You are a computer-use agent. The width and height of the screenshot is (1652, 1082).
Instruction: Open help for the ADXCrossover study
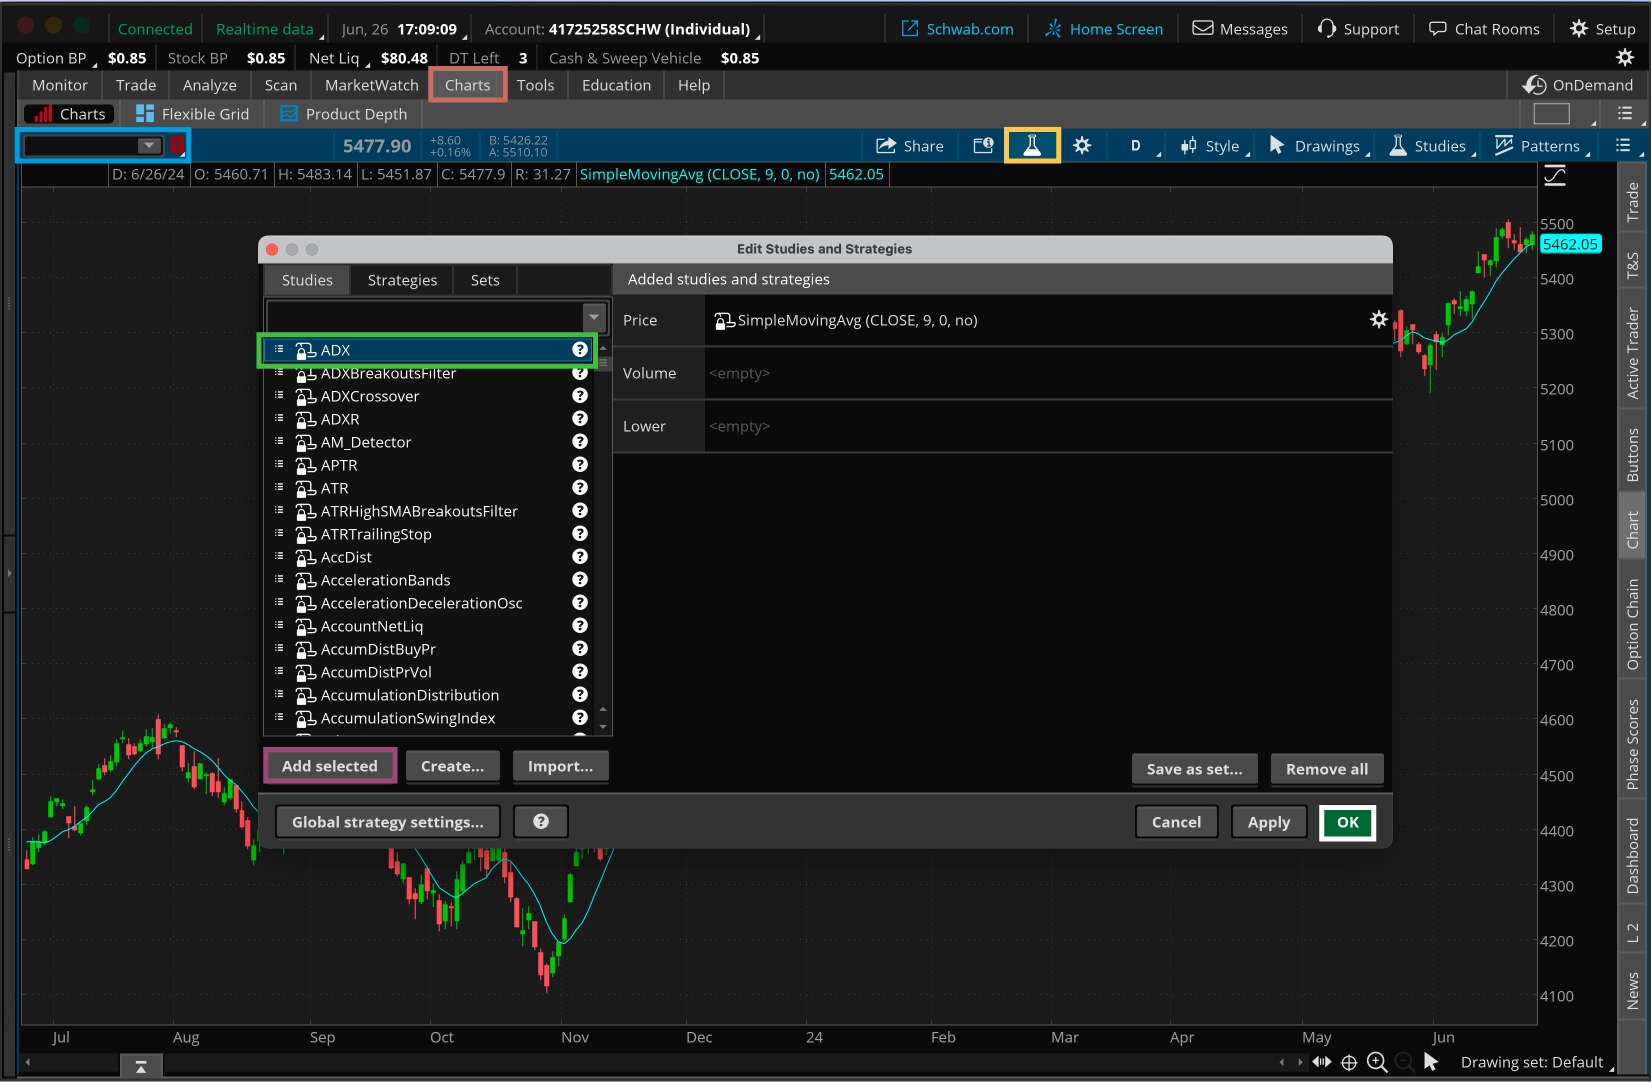point(579,396)
